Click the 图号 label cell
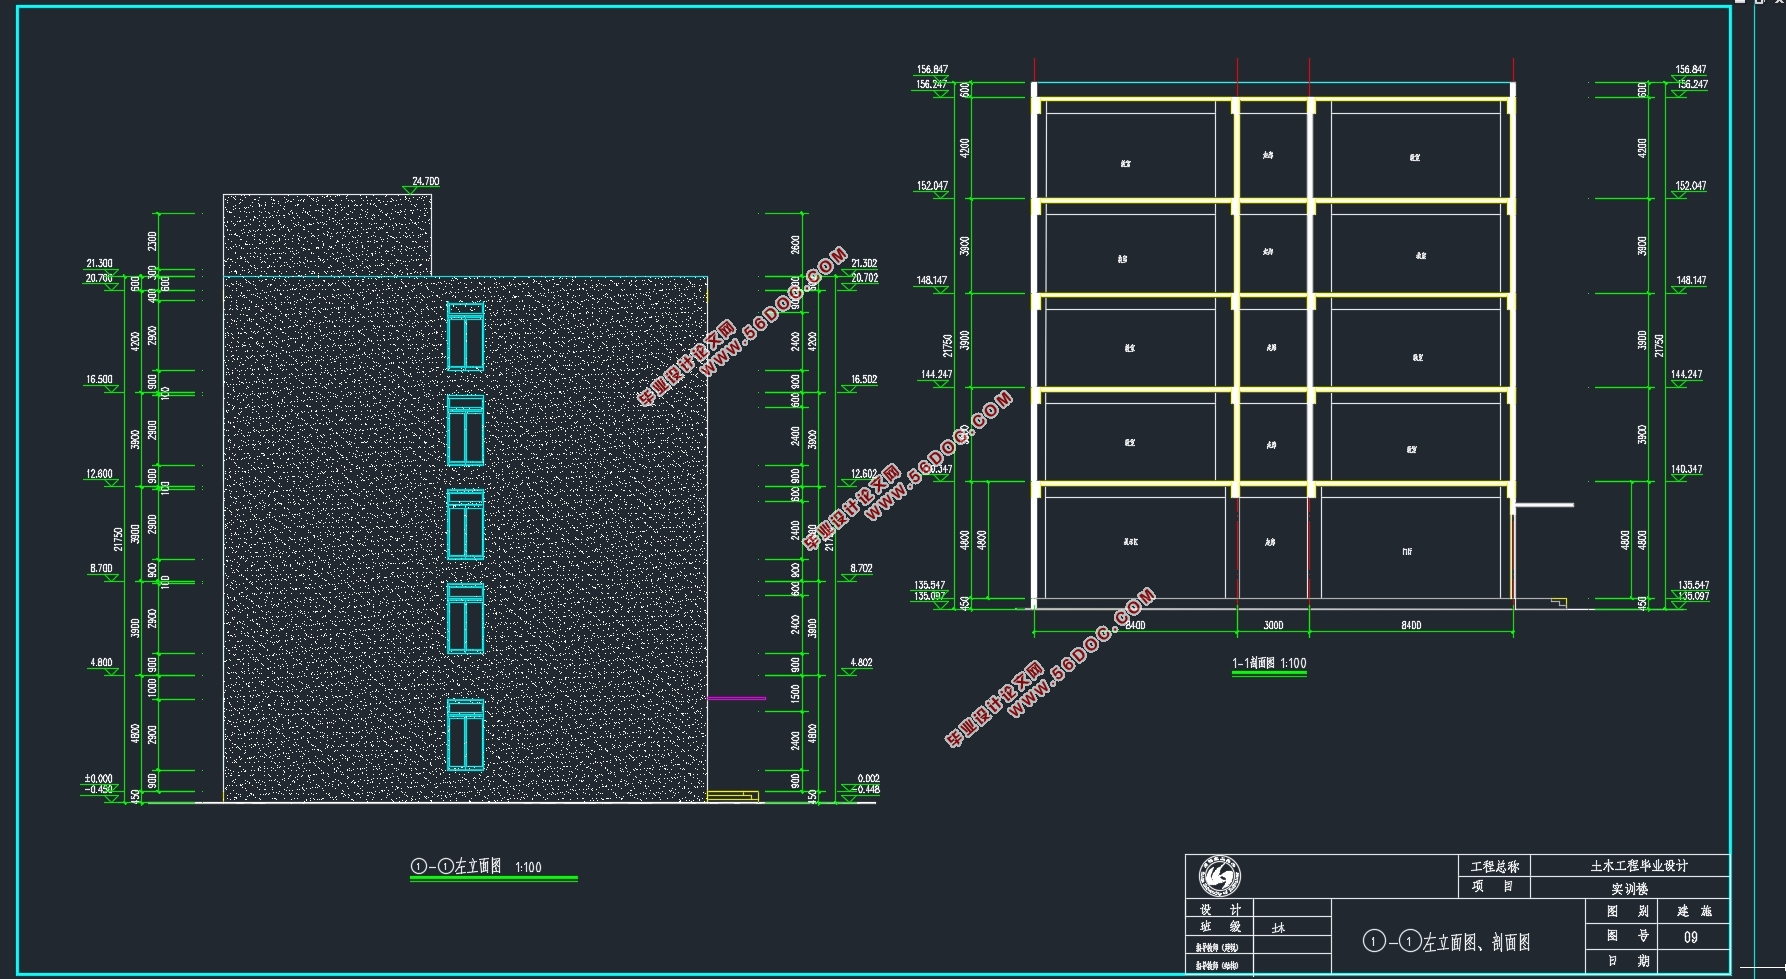 point(1622,937)
